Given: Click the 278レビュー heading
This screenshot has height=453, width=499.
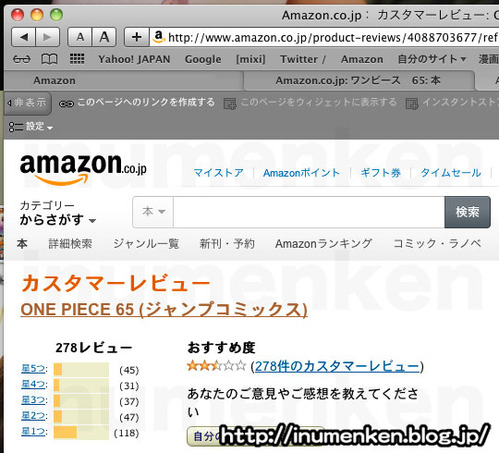Looking at the screenshot, I should point(94,348).
